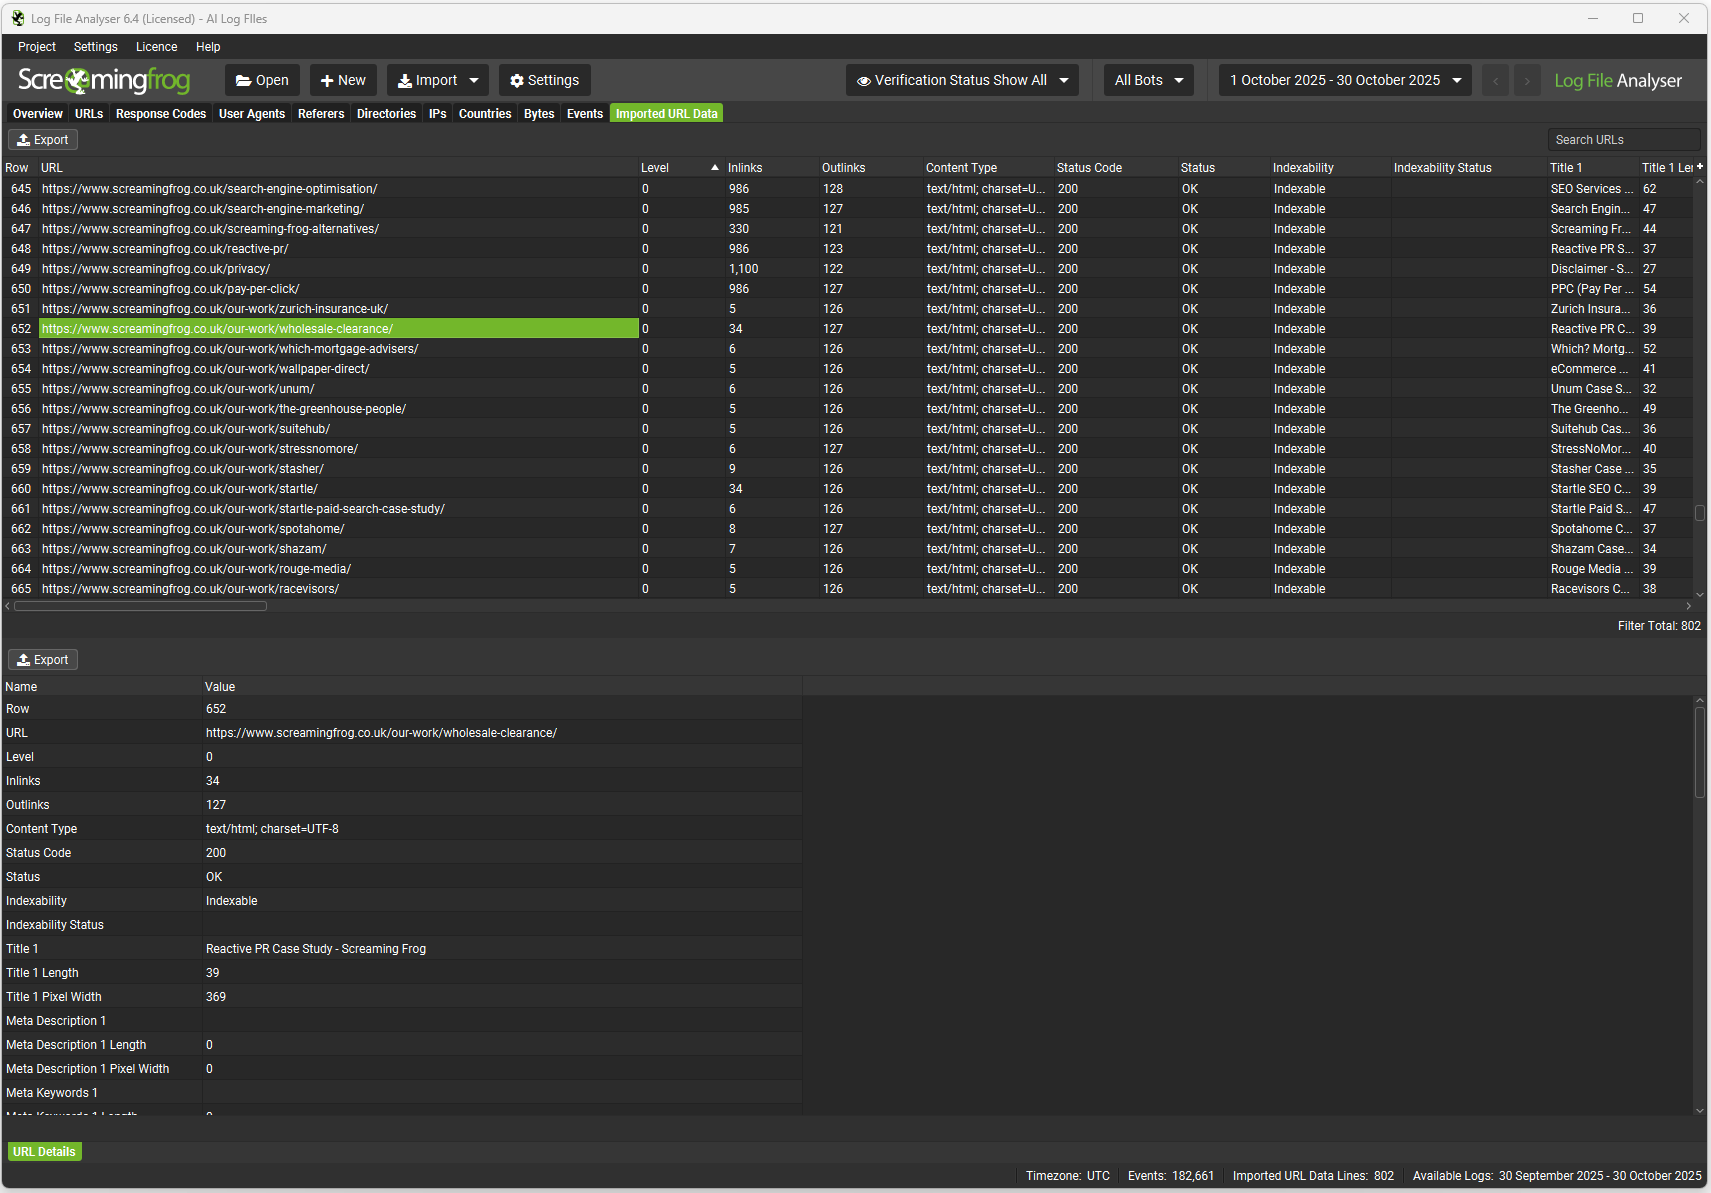
Task: Click the New project plus icon
Action: click(x=343, y=80)
